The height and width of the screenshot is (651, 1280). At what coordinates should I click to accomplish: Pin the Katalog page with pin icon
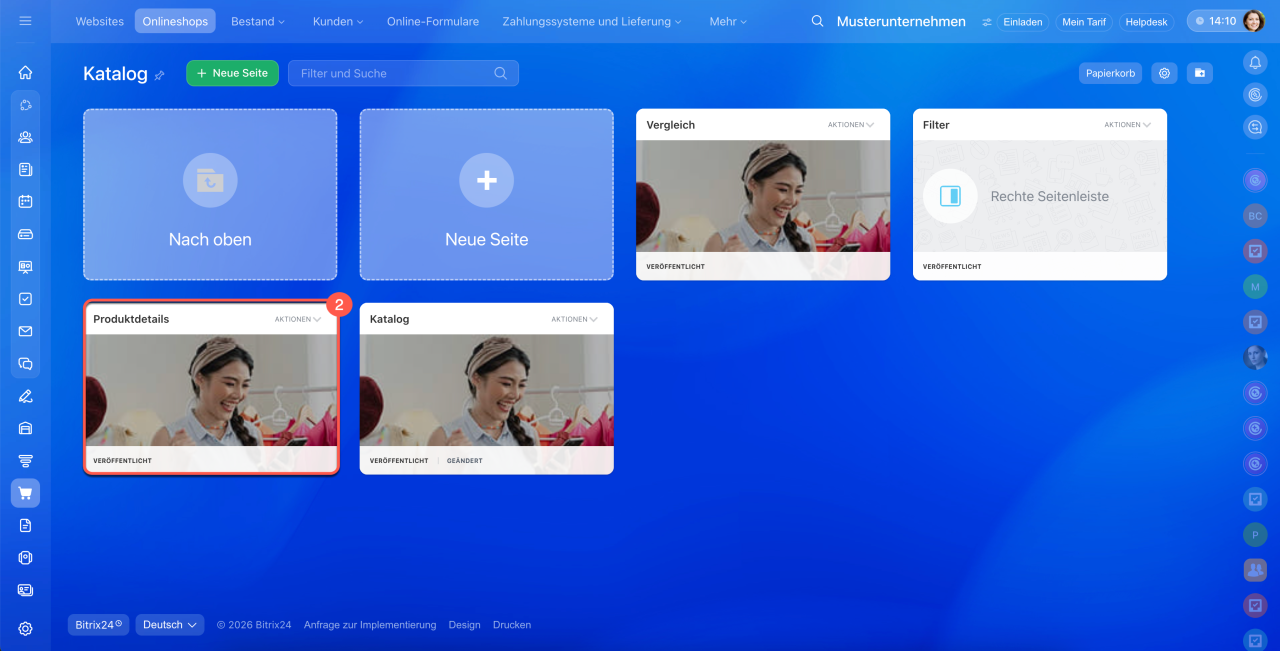[159, 75]
